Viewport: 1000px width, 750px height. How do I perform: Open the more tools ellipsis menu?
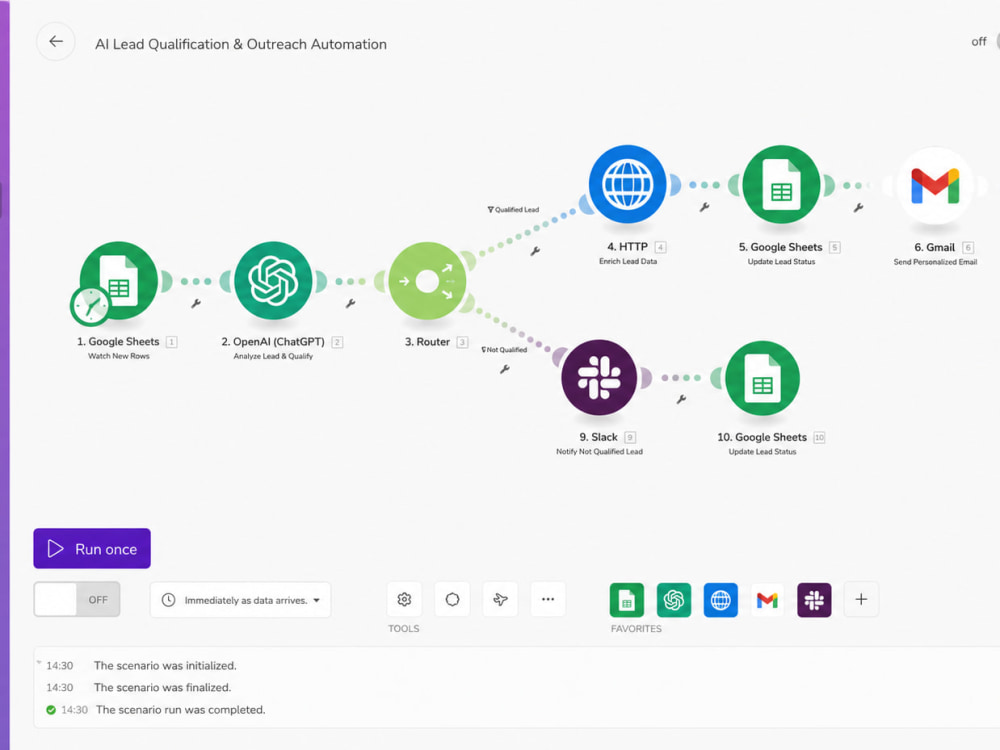coord(548,599)
